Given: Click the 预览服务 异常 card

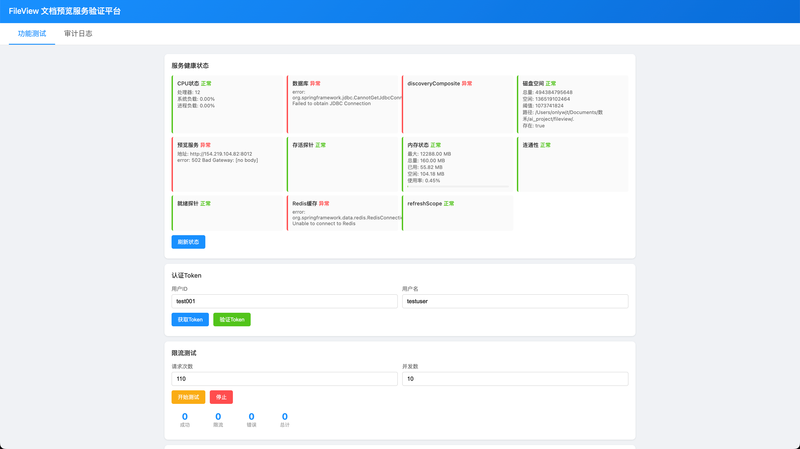Looking at the screenshot, I should [x=227, y=164].
